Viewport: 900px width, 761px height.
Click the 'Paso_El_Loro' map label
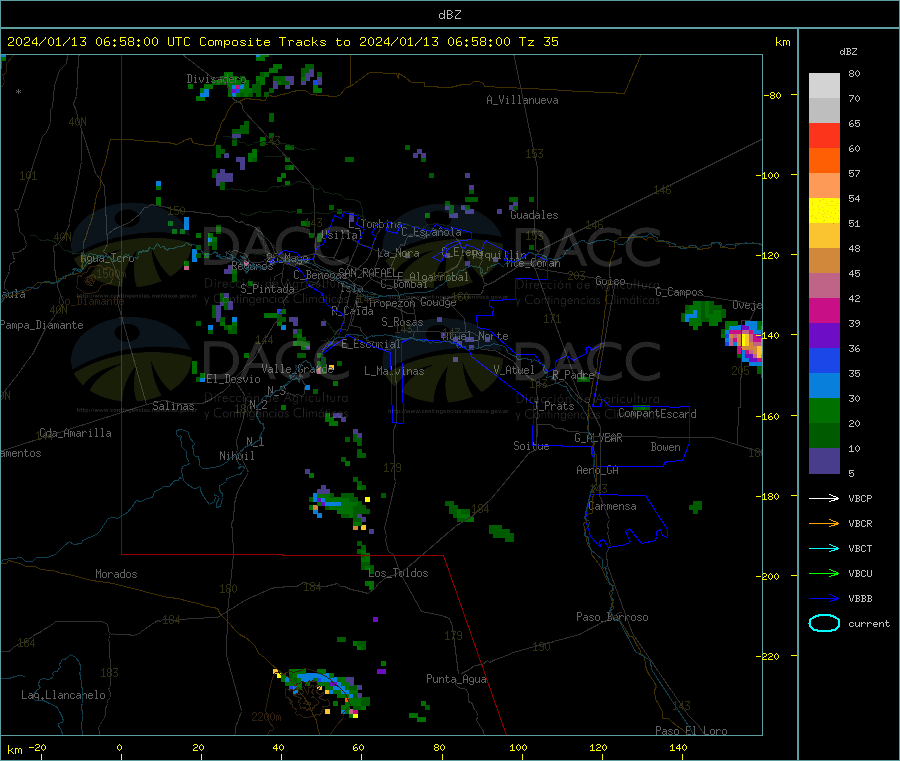coord(691,731)
